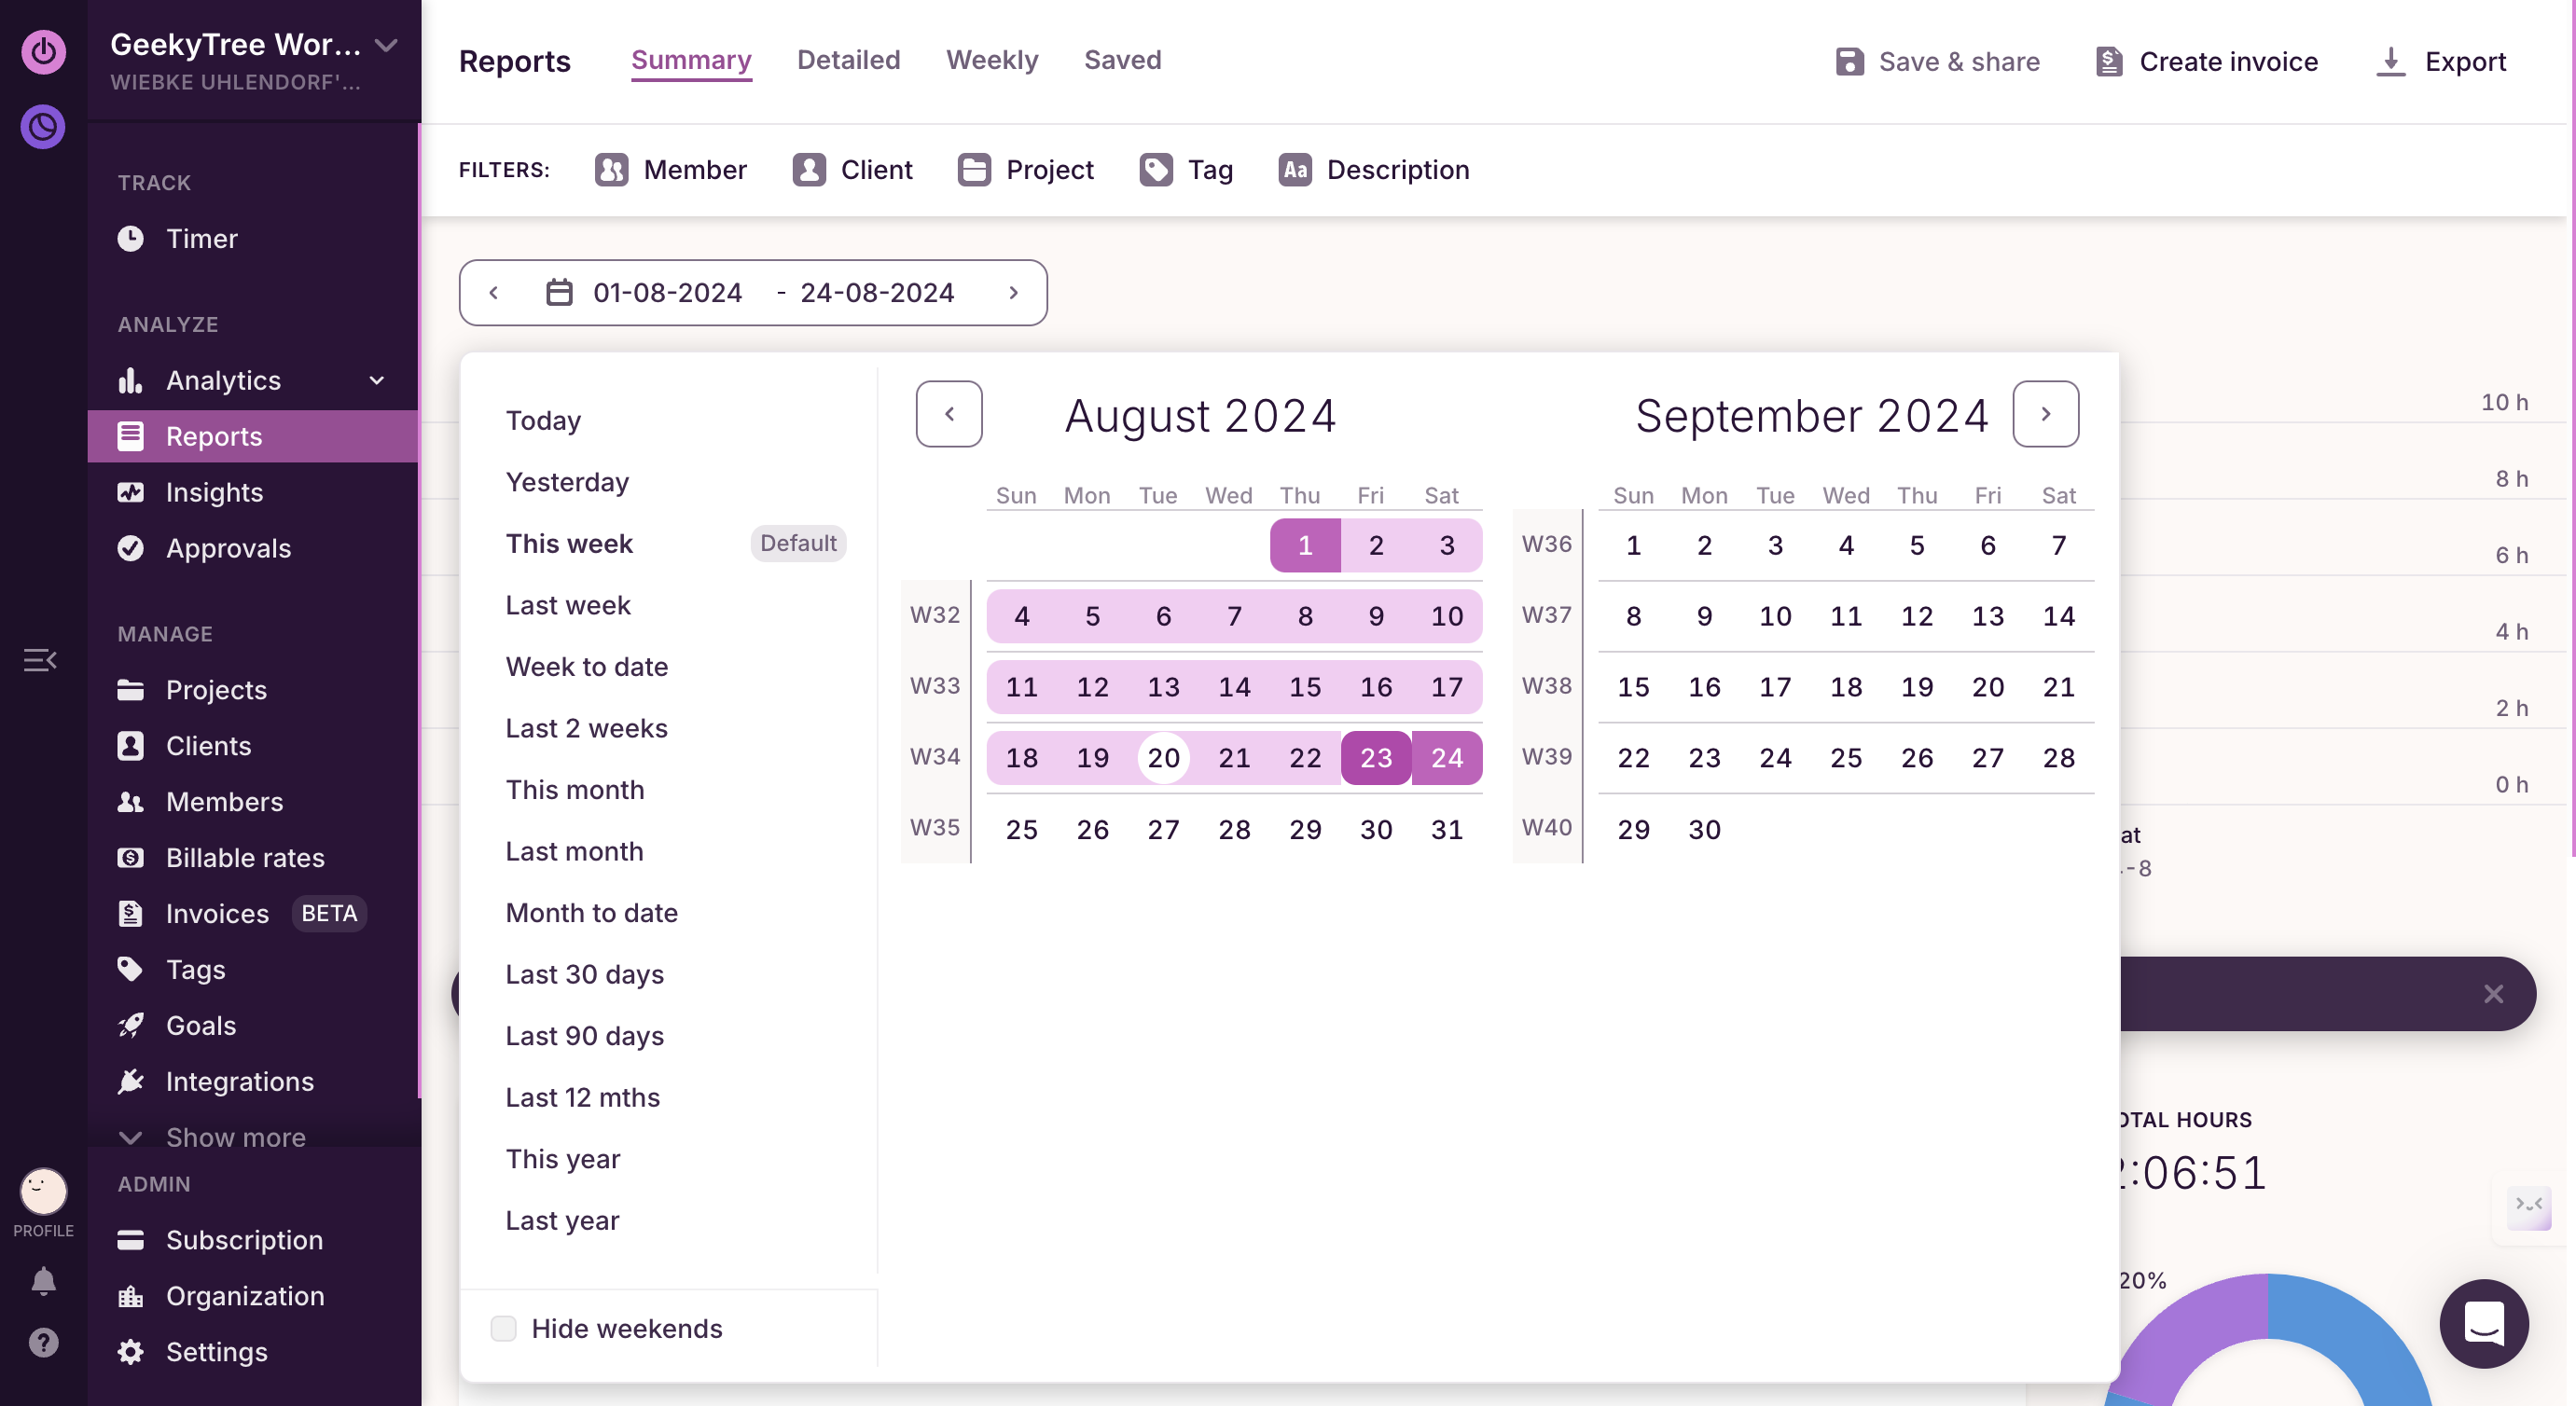Choose the Yesterday preset

coord(567,482)
